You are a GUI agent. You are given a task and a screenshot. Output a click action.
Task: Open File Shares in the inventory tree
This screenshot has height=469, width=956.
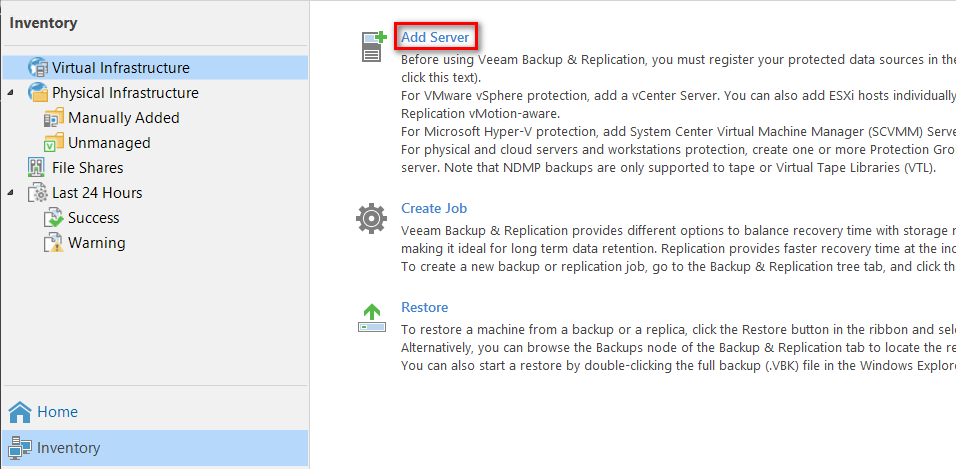click(88, 168)
